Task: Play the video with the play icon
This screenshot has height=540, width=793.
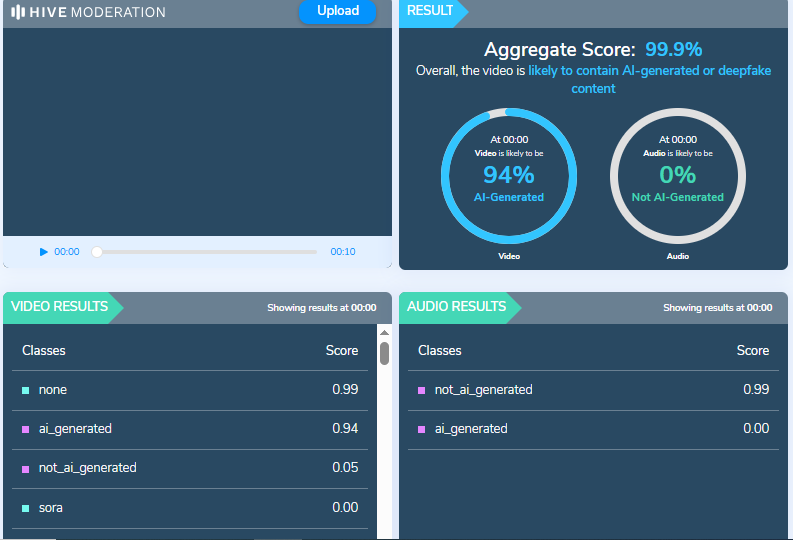Action: coord(44,252)
